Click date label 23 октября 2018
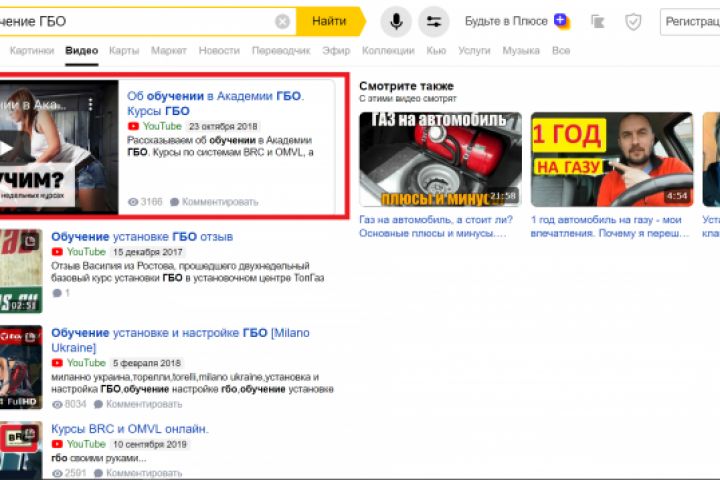720x480 pixels. 223,126
